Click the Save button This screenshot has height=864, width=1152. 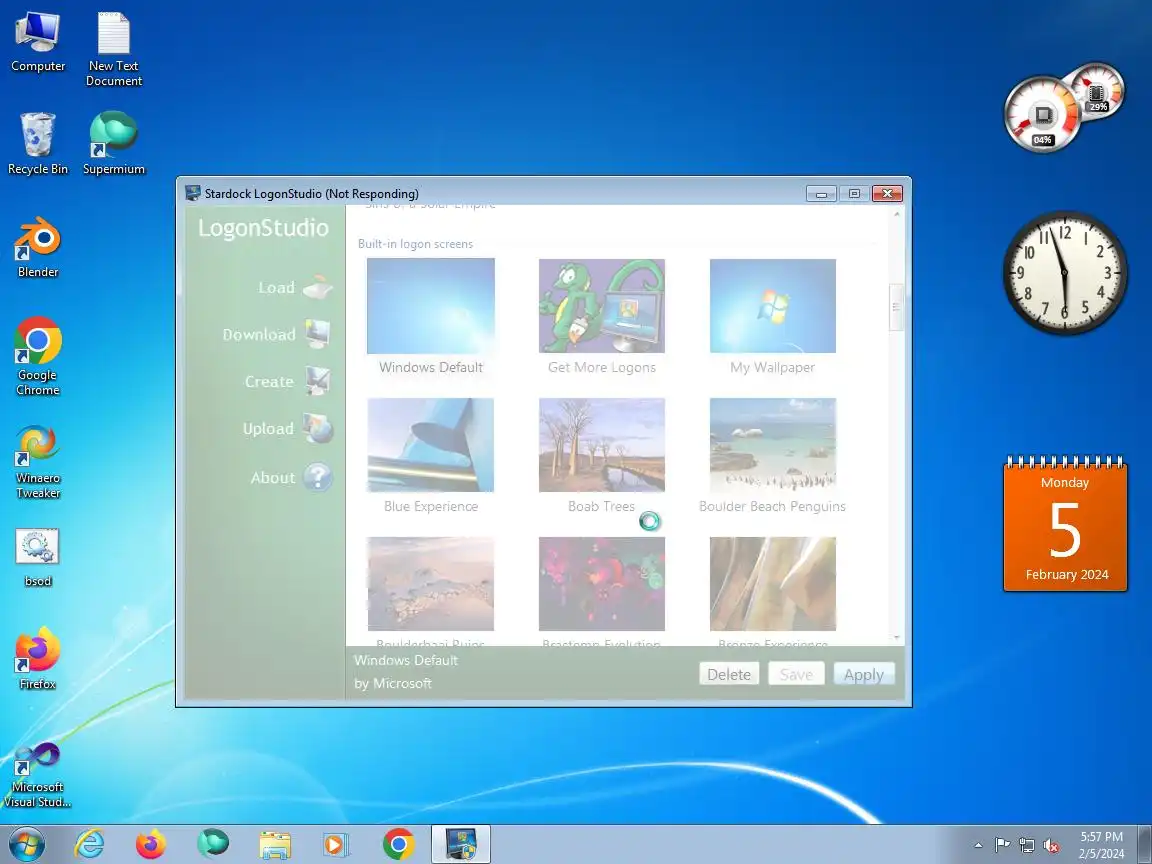[796, 674]
